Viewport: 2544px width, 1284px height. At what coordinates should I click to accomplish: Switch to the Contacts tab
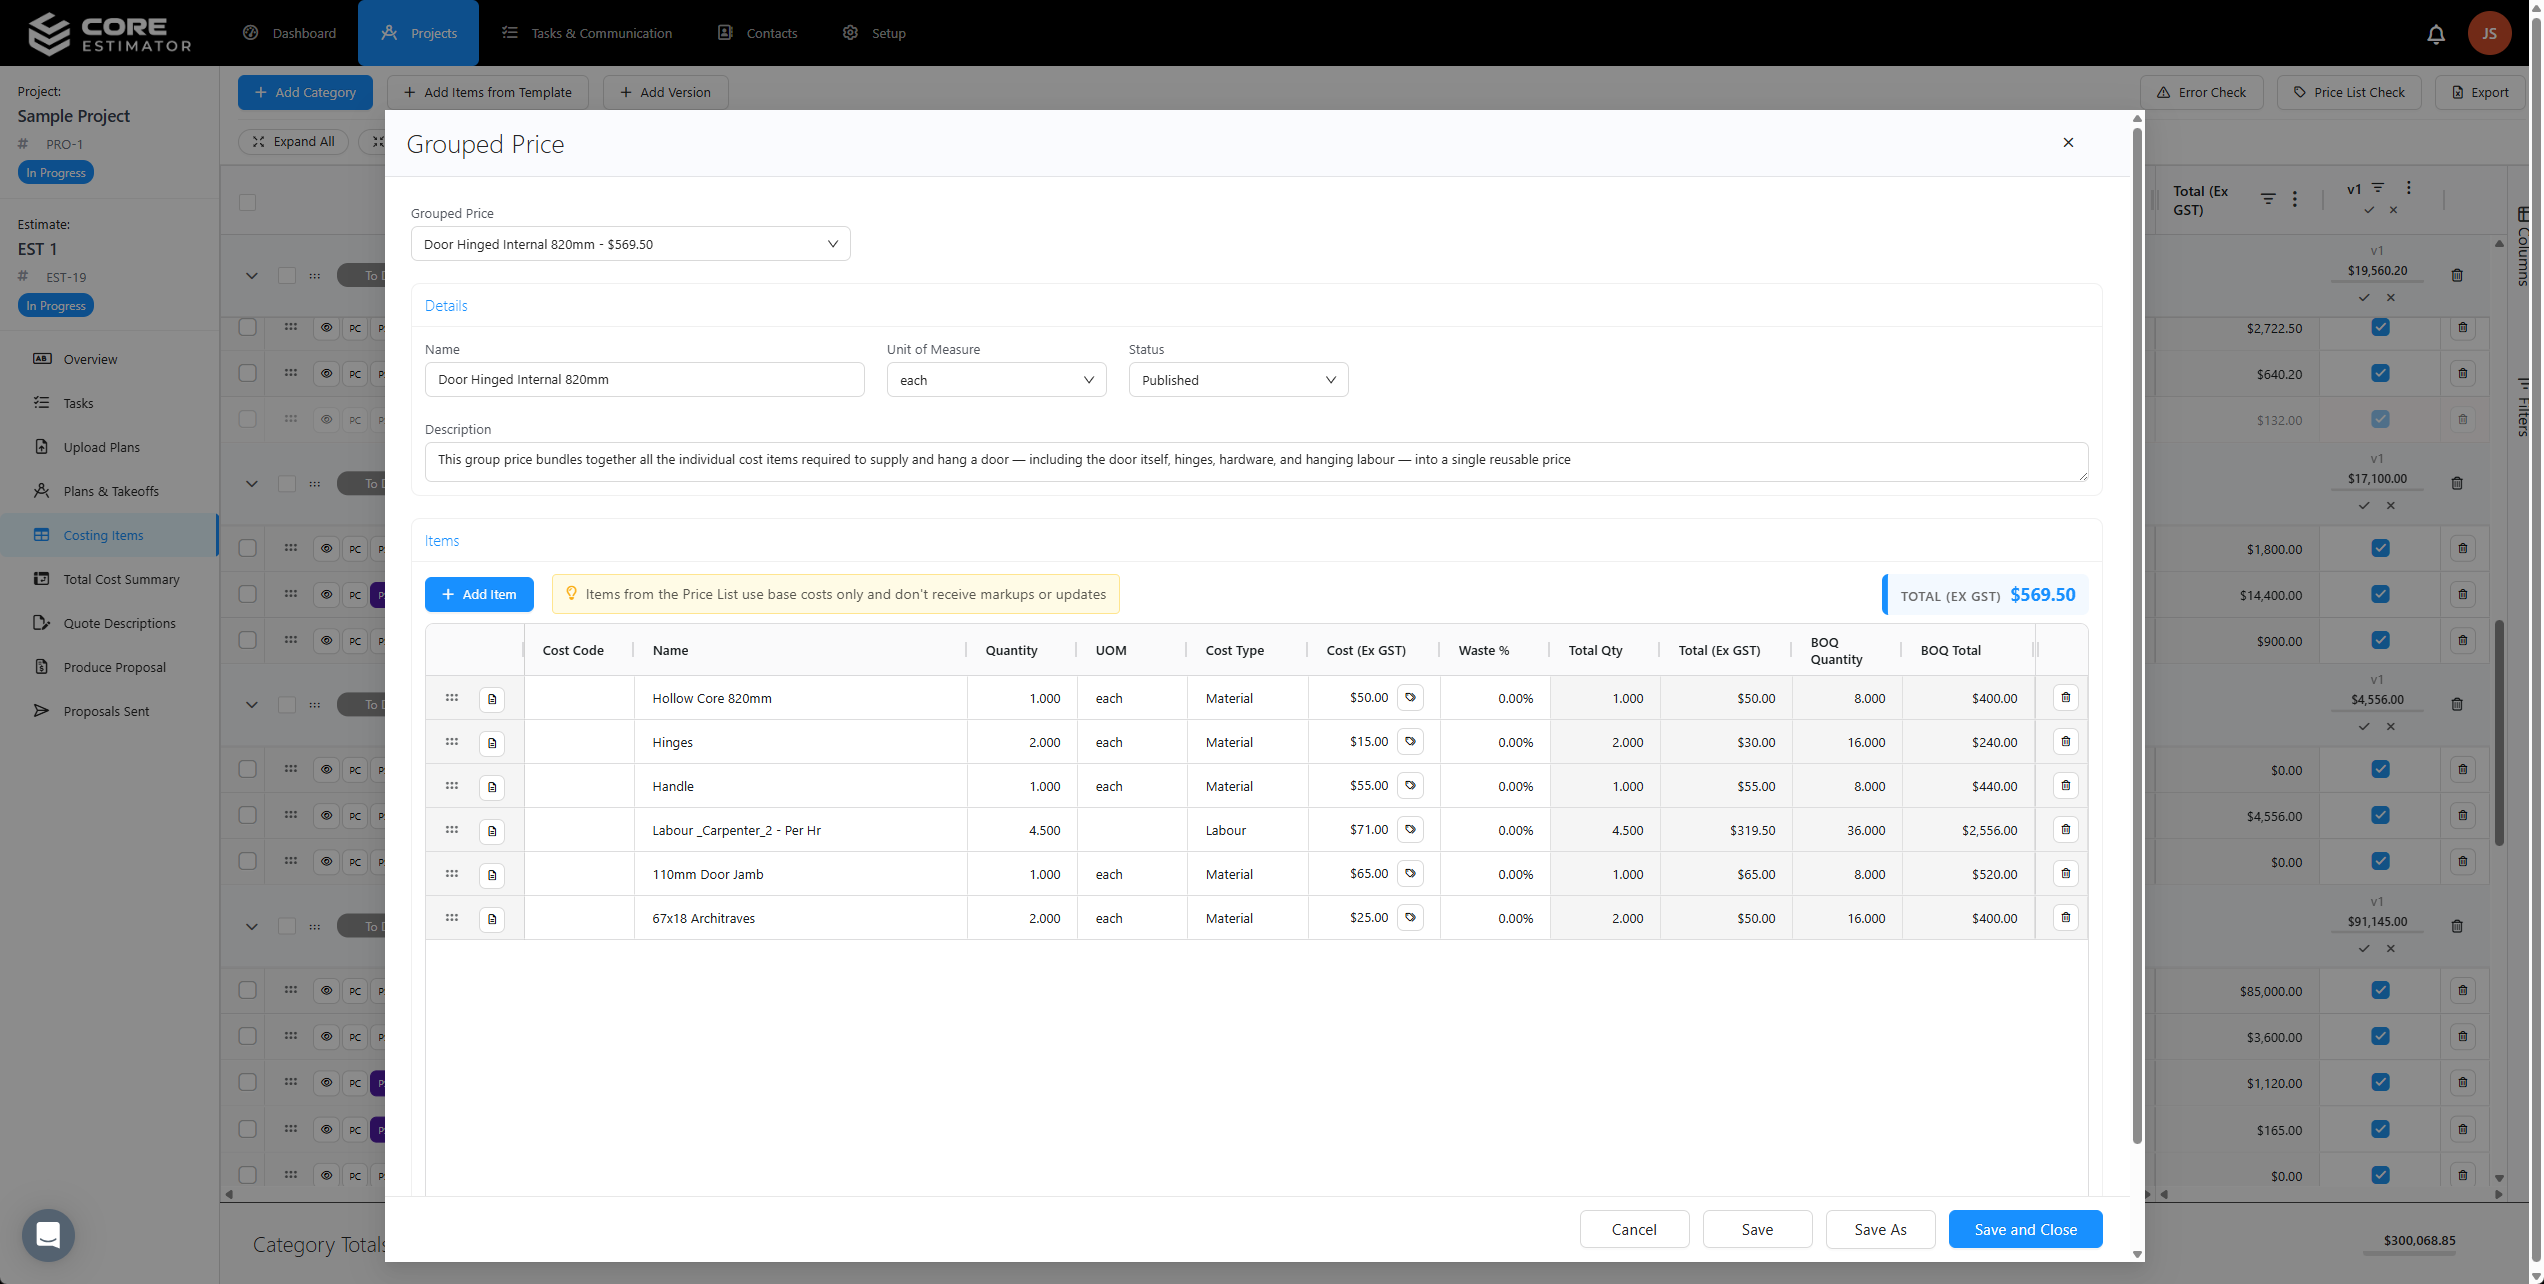click(x=757, y=33)
